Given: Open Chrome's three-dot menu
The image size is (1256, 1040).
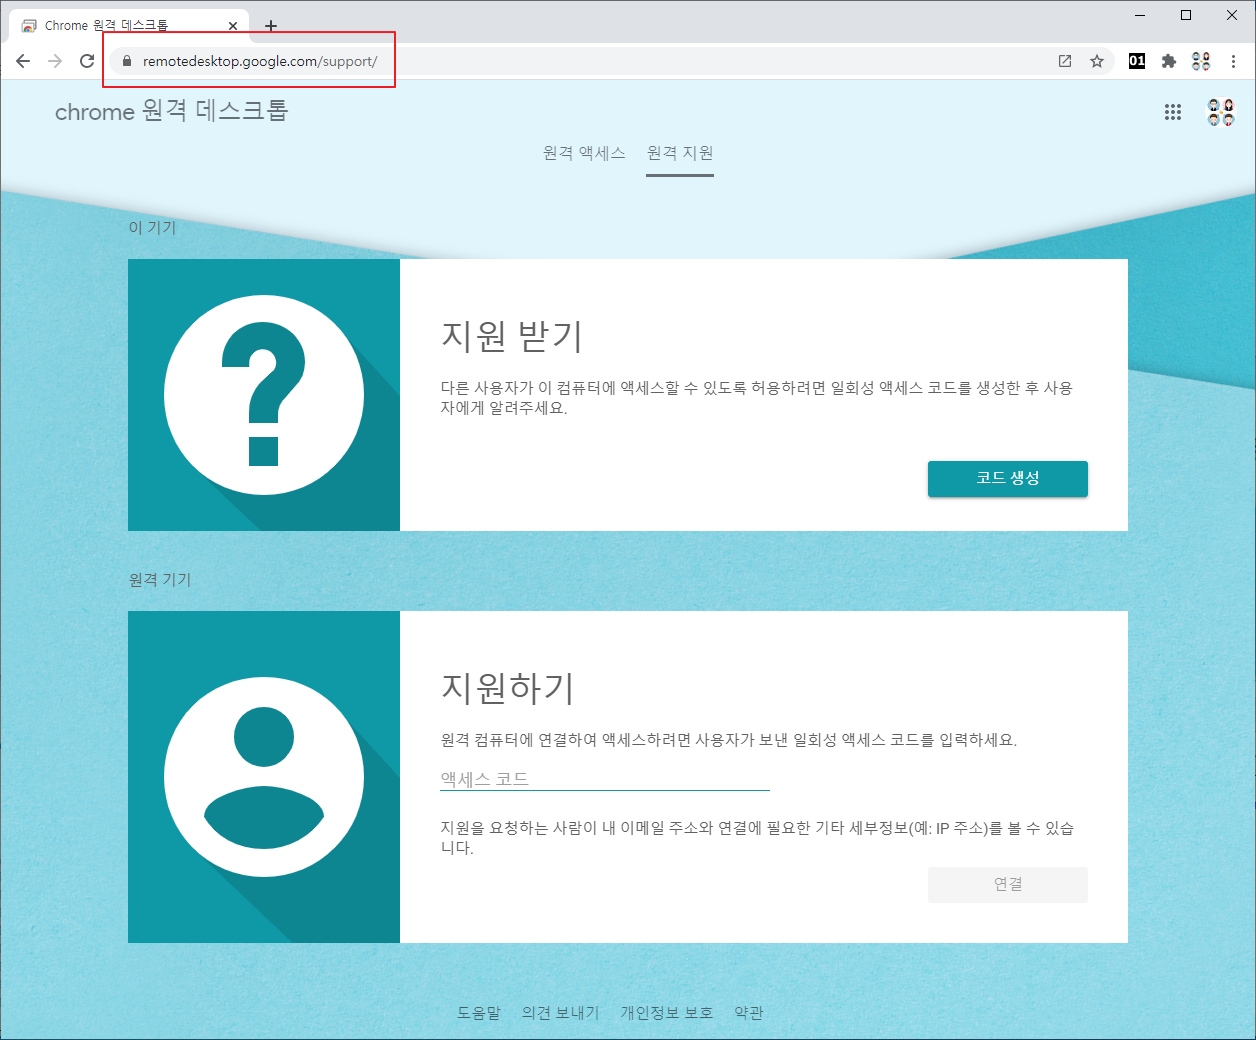Looking at the screenshot, I should coord(1233,61).
